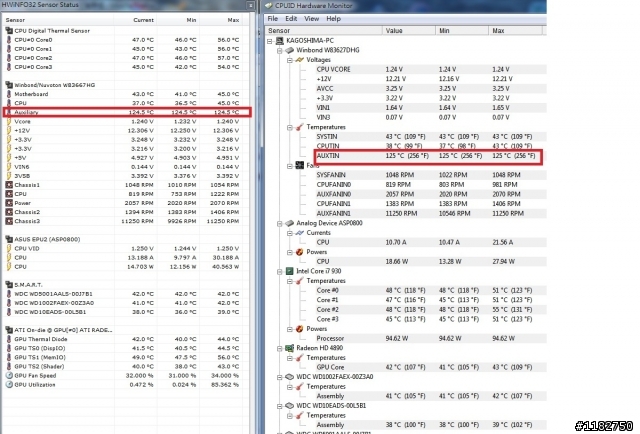
Task: Click the Sensor column header in HWiNFO32
Action: (x=58, y=20)
